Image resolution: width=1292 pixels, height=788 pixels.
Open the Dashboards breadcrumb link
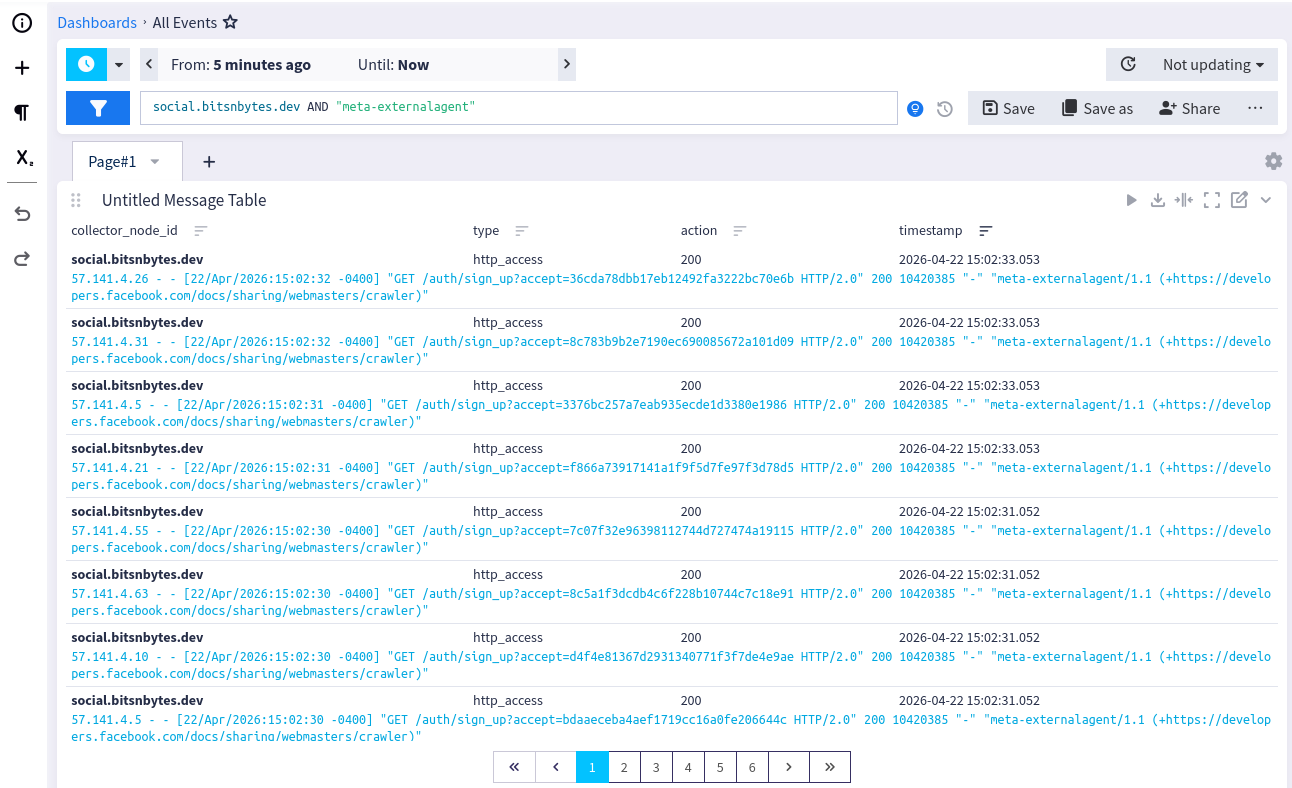97,22
